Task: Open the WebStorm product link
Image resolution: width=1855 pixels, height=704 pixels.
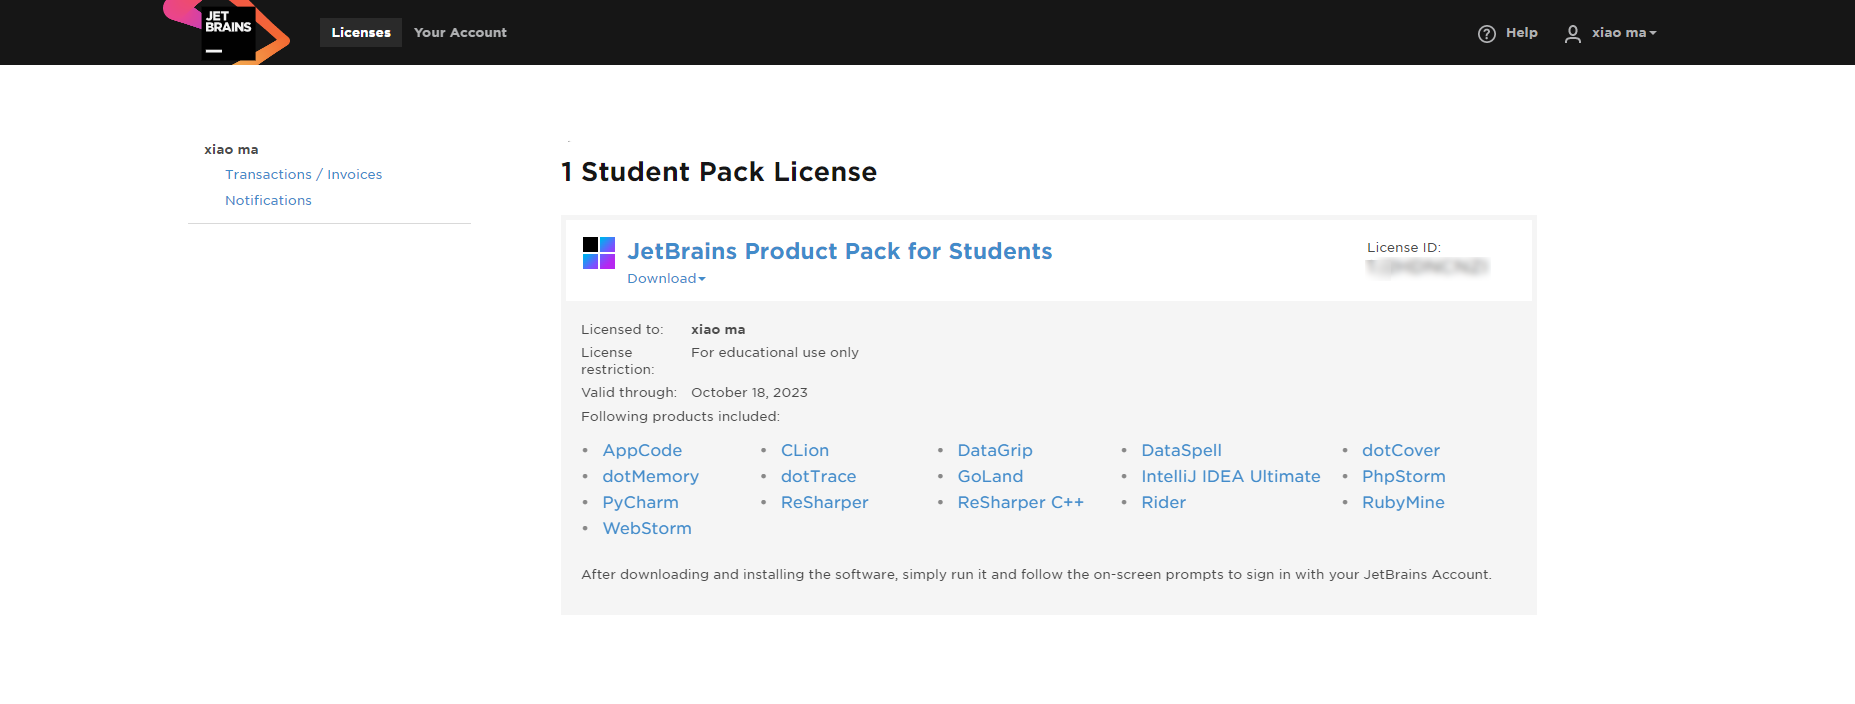Action: point(647,528)
